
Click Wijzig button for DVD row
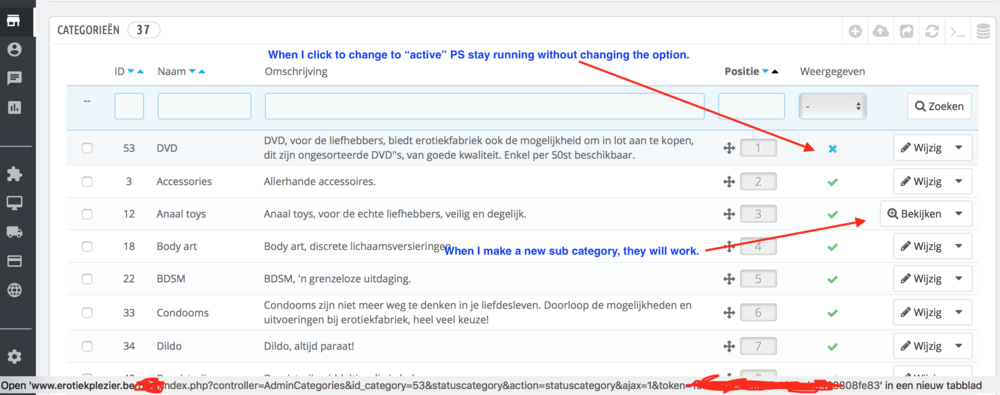coord(921,148)
